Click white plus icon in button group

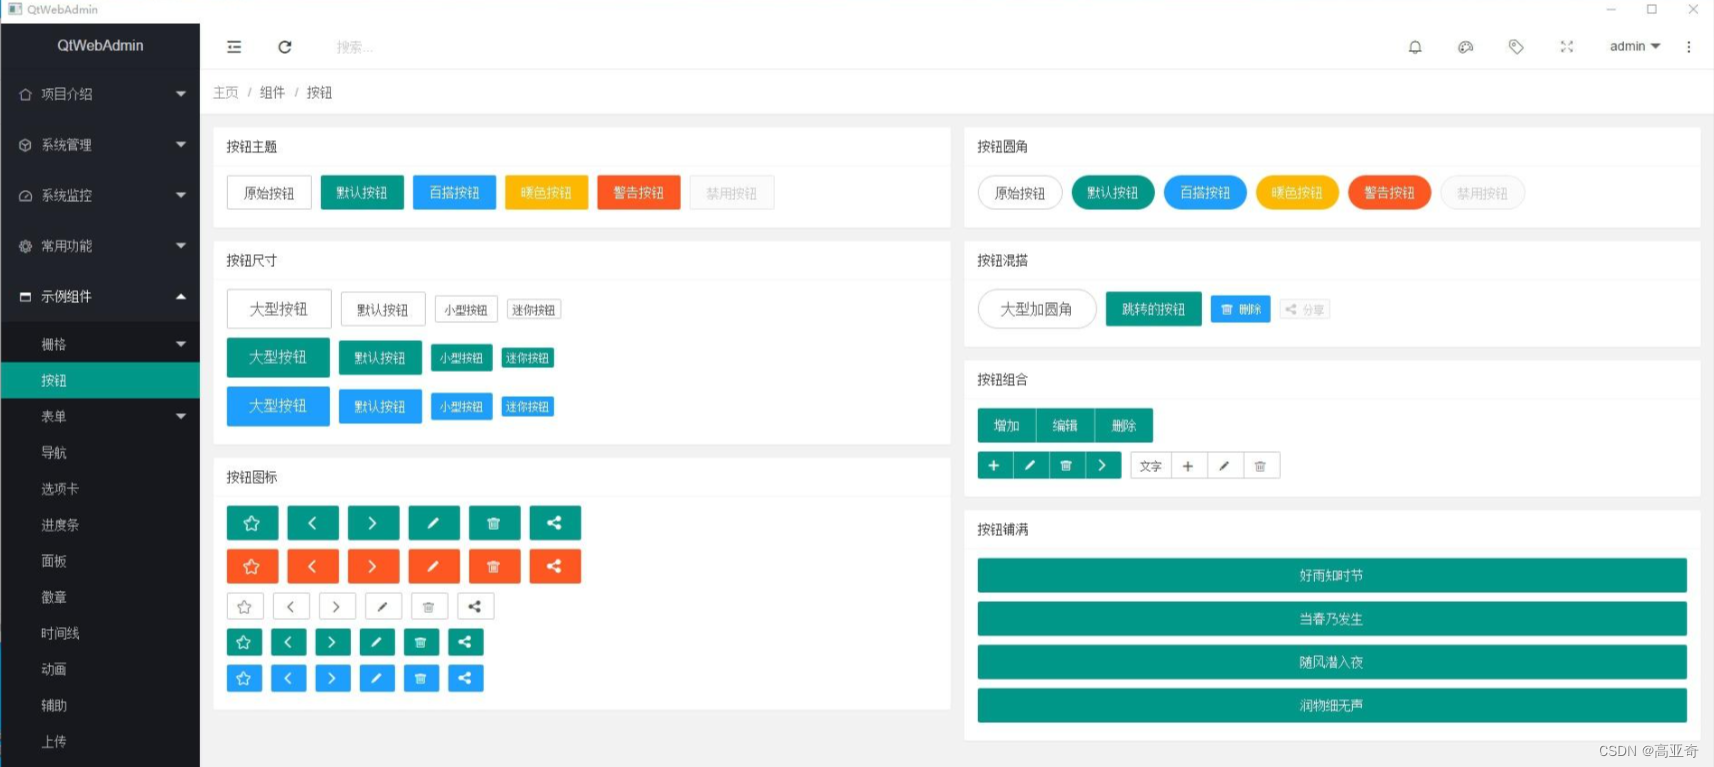click(1188, 466)
